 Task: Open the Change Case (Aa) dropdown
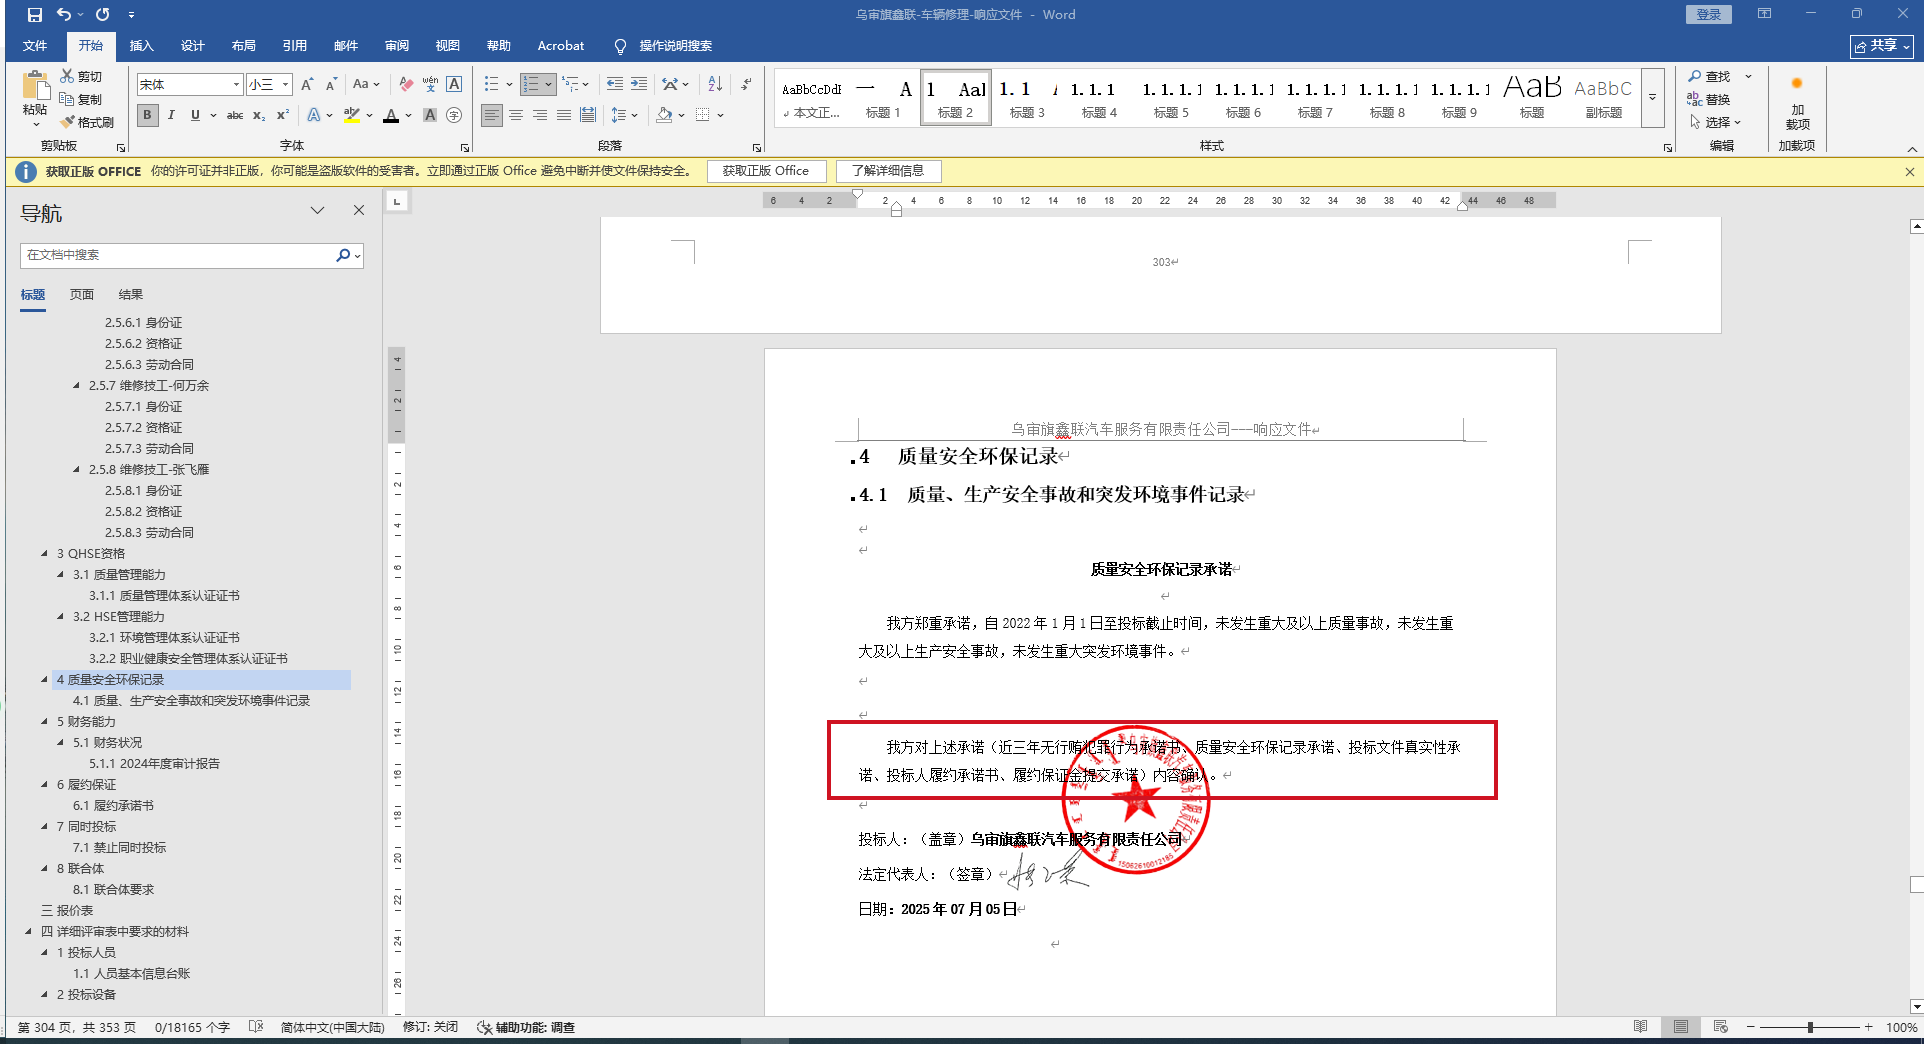click(366, 84)
